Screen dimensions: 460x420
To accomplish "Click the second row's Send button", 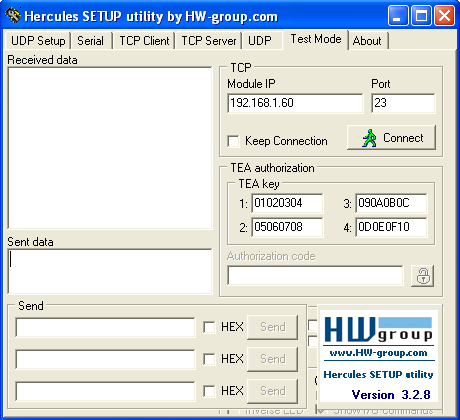I will click(x=272, y=359).
